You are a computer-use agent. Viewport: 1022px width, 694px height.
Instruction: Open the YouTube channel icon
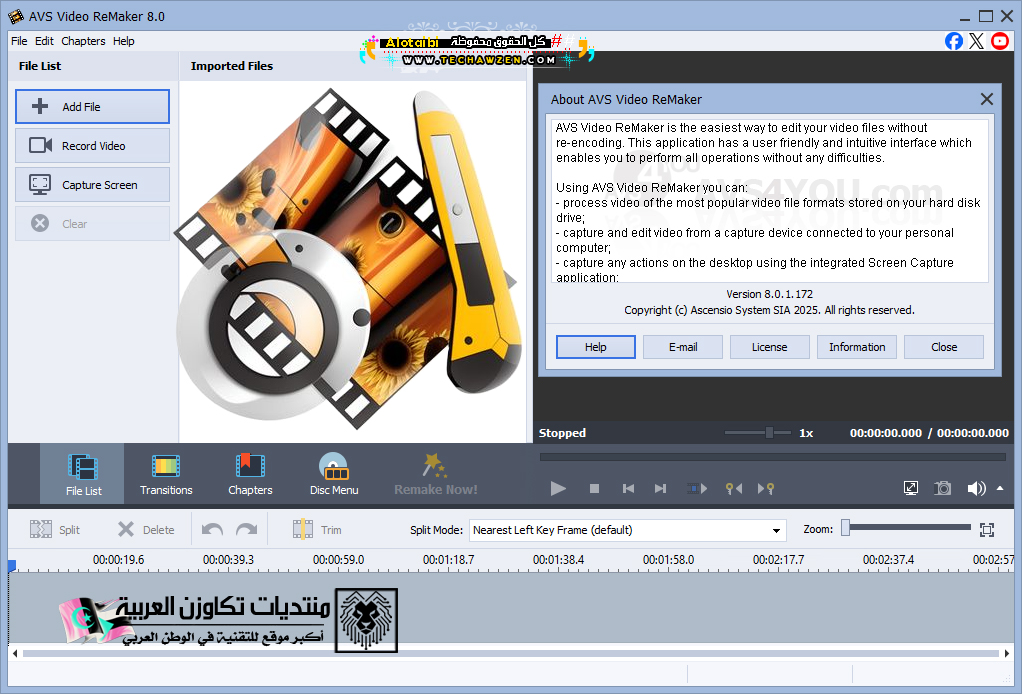point(1000,41)
